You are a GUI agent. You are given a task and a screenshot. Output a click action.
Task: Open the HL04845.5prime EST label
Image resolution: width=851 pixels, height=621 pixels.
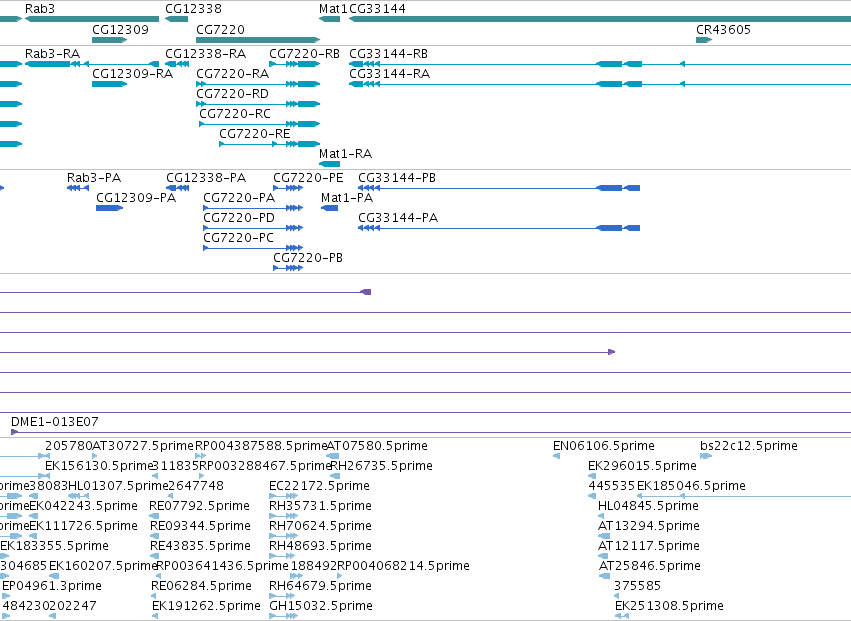tap(648, 506)
